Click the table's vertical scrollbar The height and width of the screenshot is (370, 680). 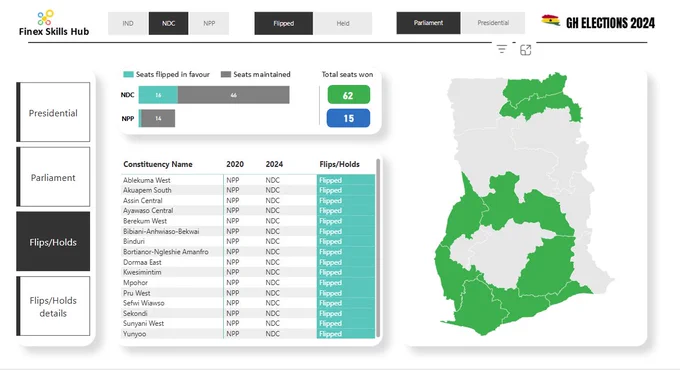coord(378,248)
